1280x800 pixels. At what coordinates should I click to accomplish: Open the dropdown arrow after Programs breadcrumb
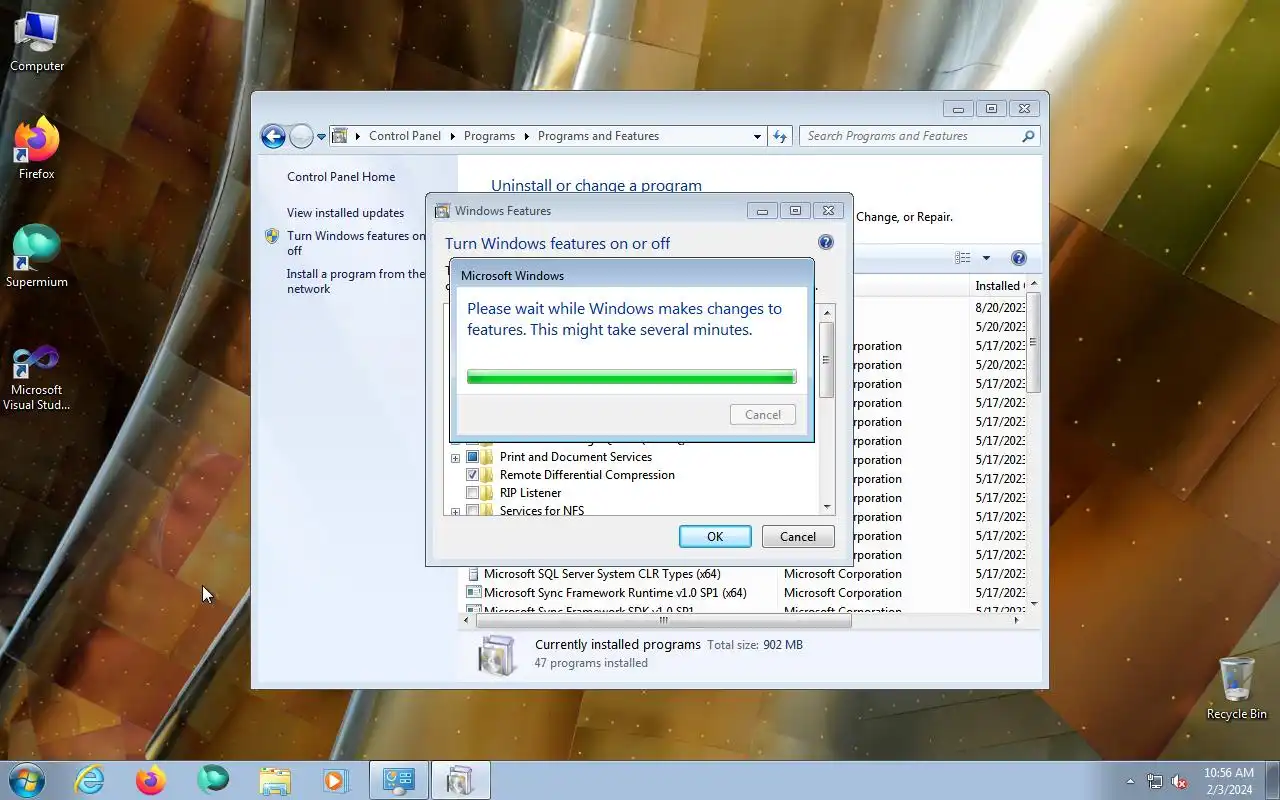(526, 136)
